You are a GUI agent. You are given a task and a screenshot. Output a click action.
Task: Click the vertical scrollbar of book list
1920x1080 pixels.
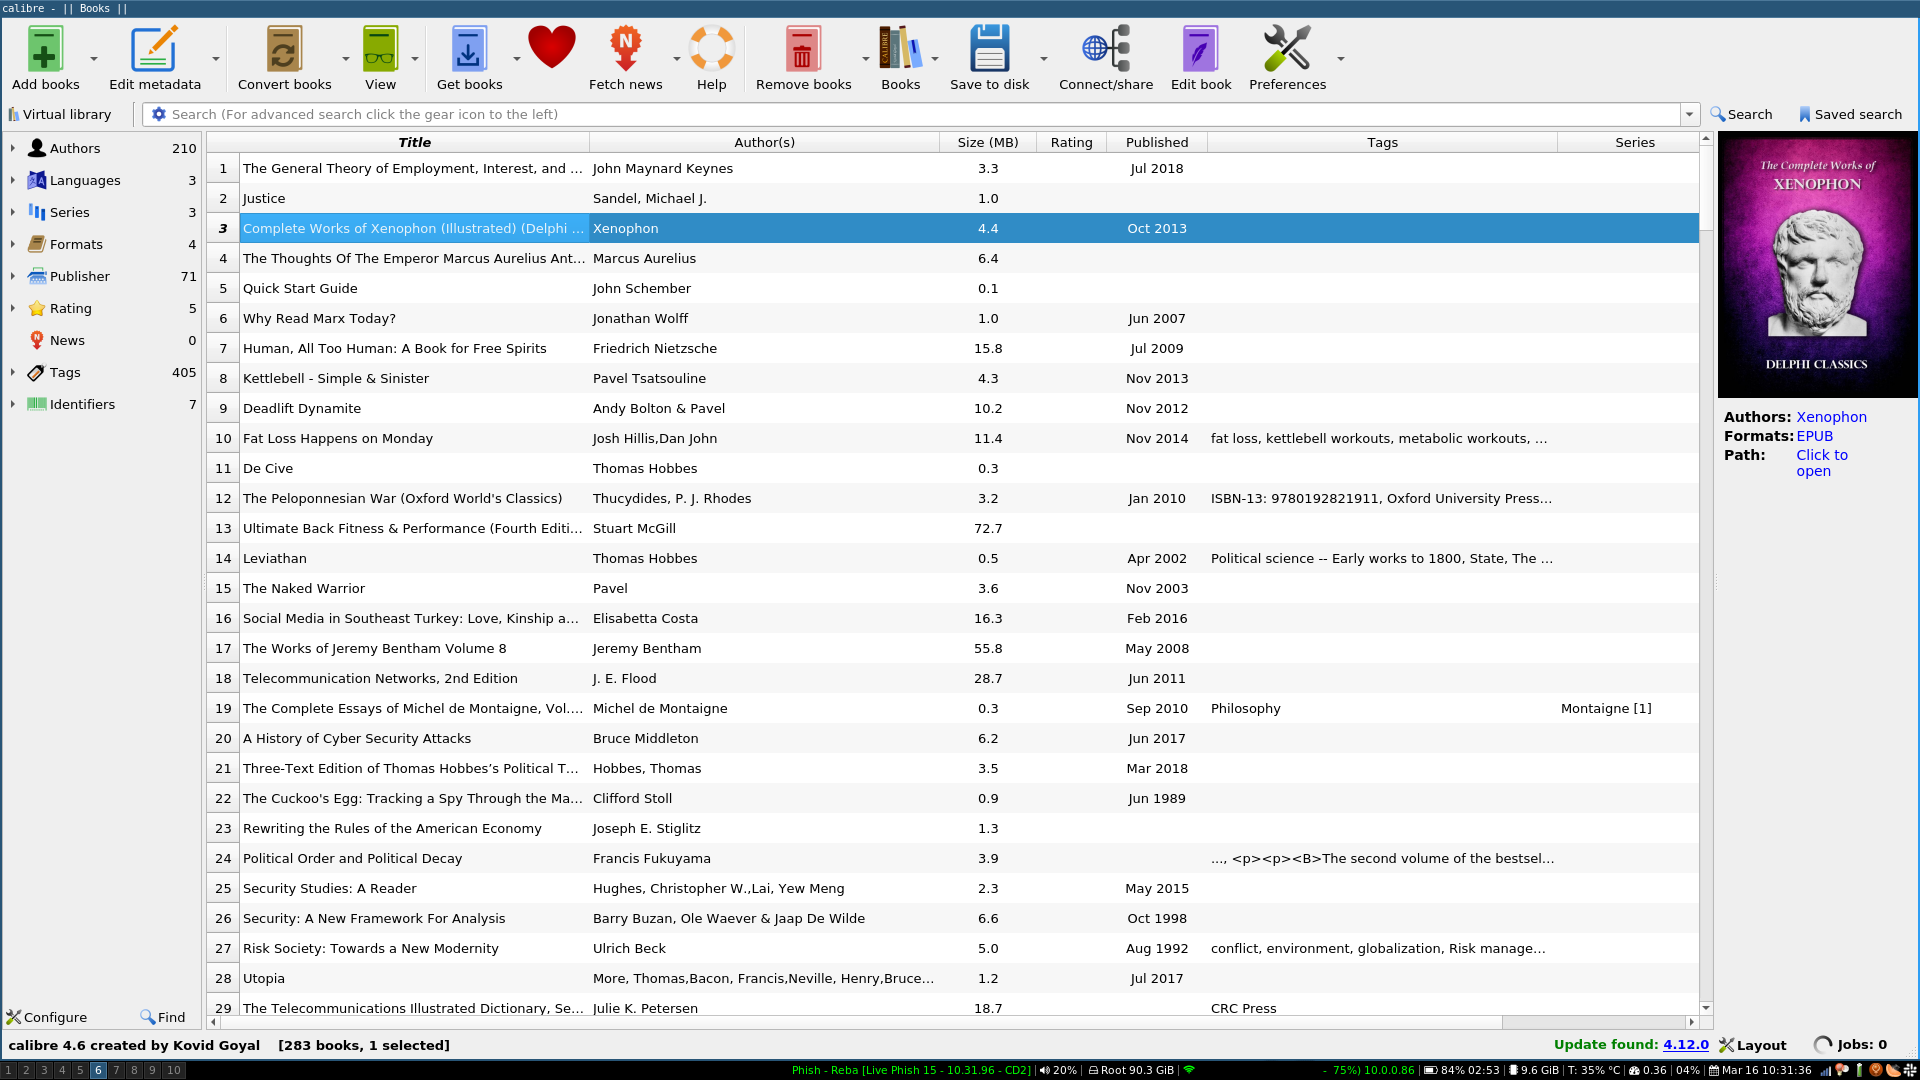1706,575
